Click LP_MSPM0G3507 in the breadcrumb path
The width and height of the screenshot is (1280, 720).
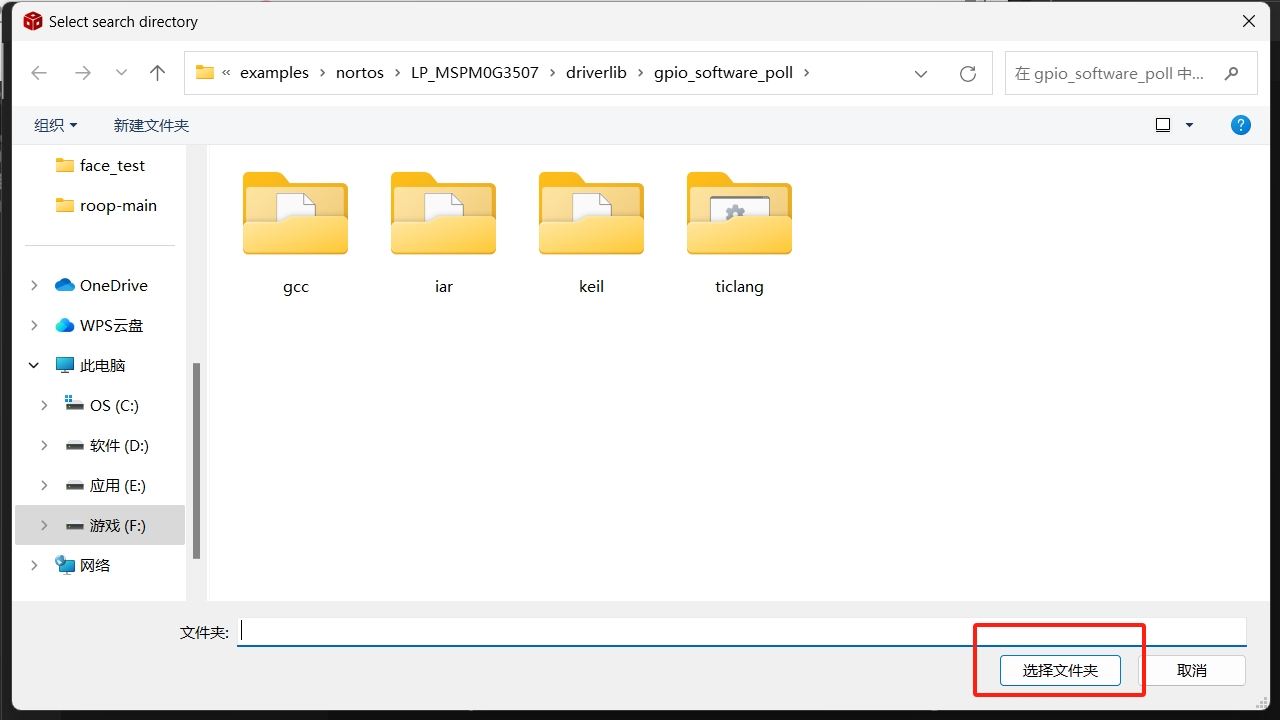(x=475, y=73)
